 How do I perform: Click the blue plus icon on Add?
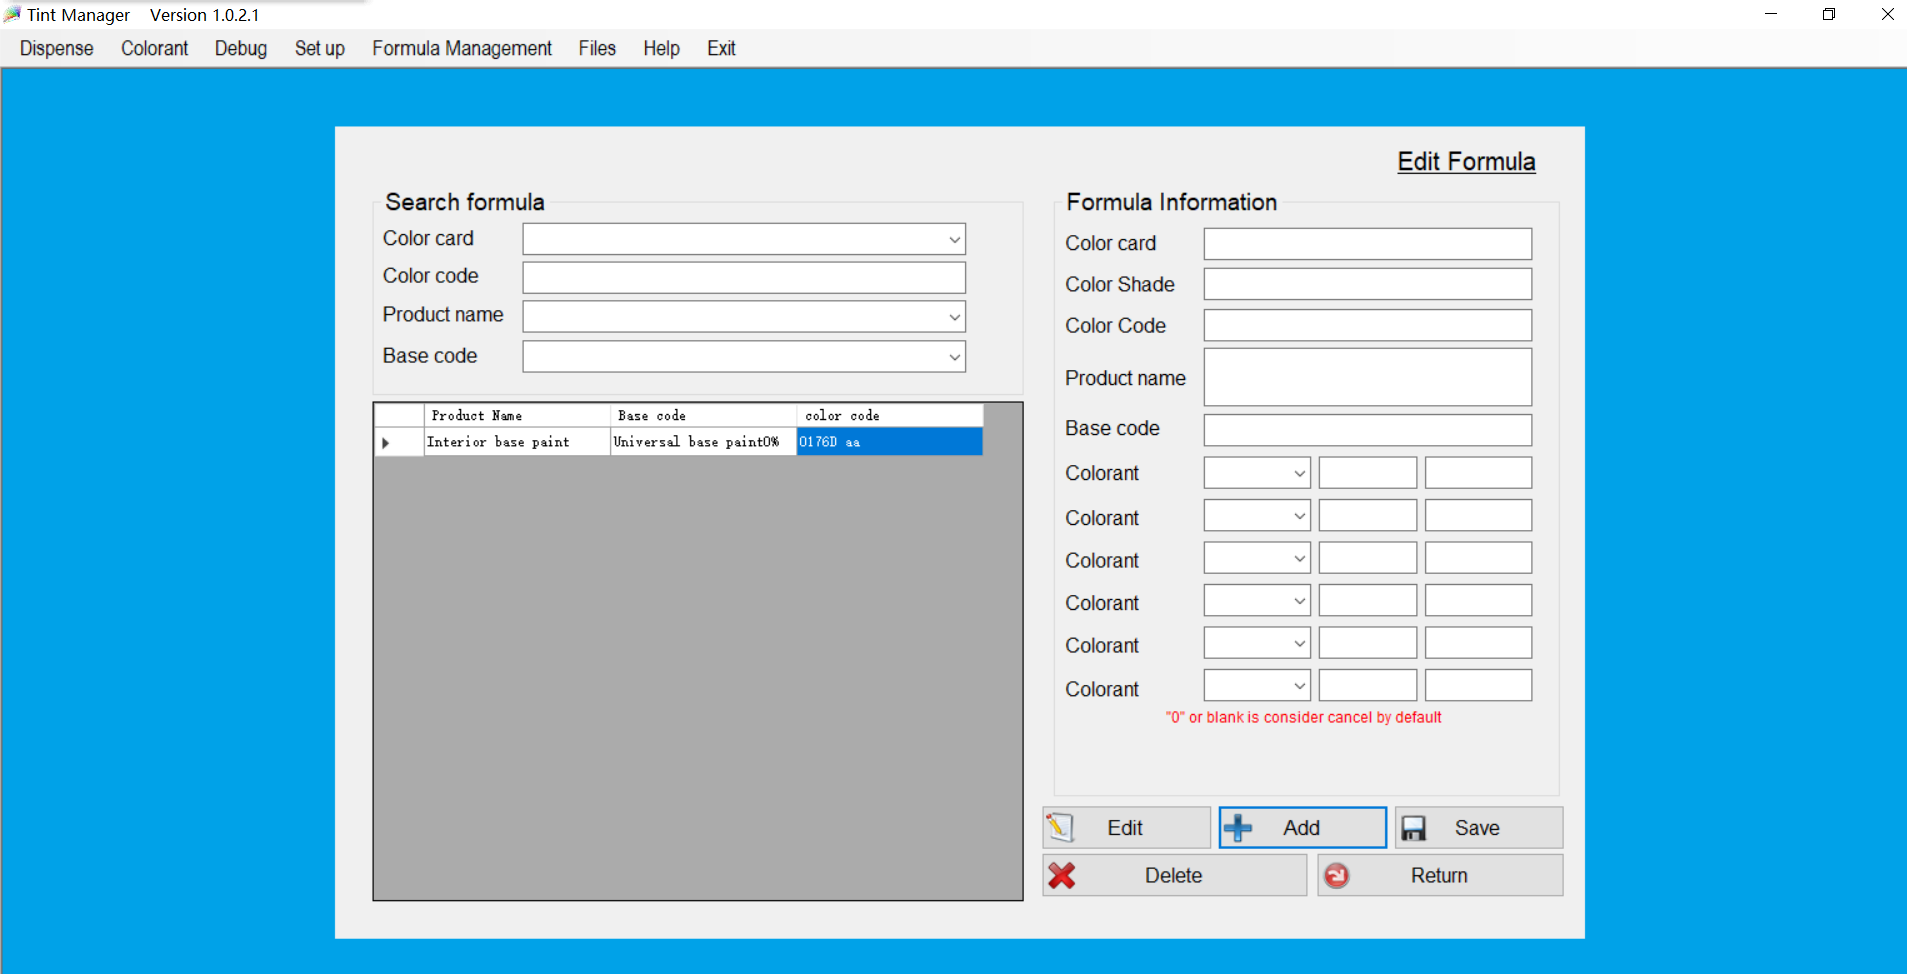(1238, 828)
